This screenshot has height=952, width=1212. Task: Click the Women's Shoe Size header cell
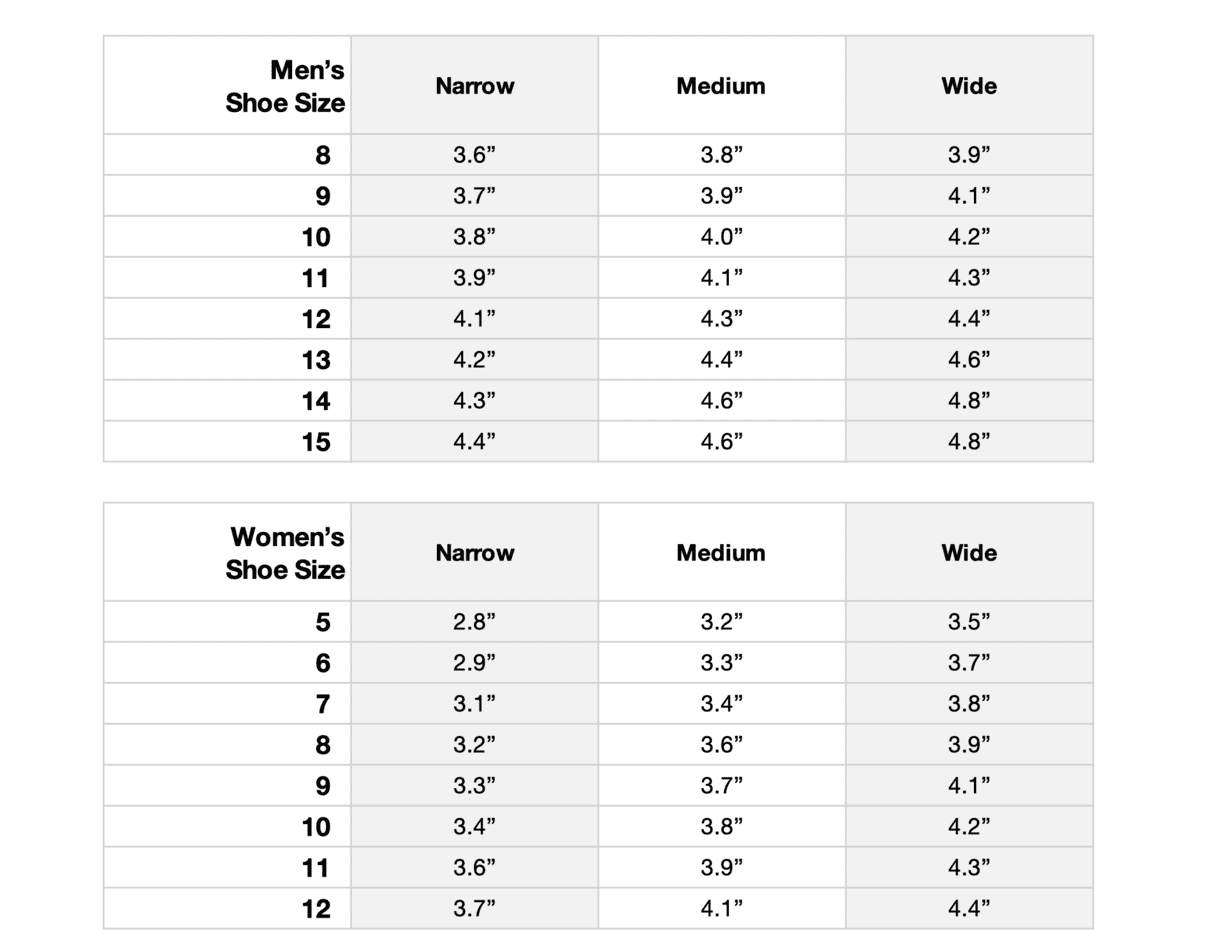pyautogui.click(x=287, y=553)
